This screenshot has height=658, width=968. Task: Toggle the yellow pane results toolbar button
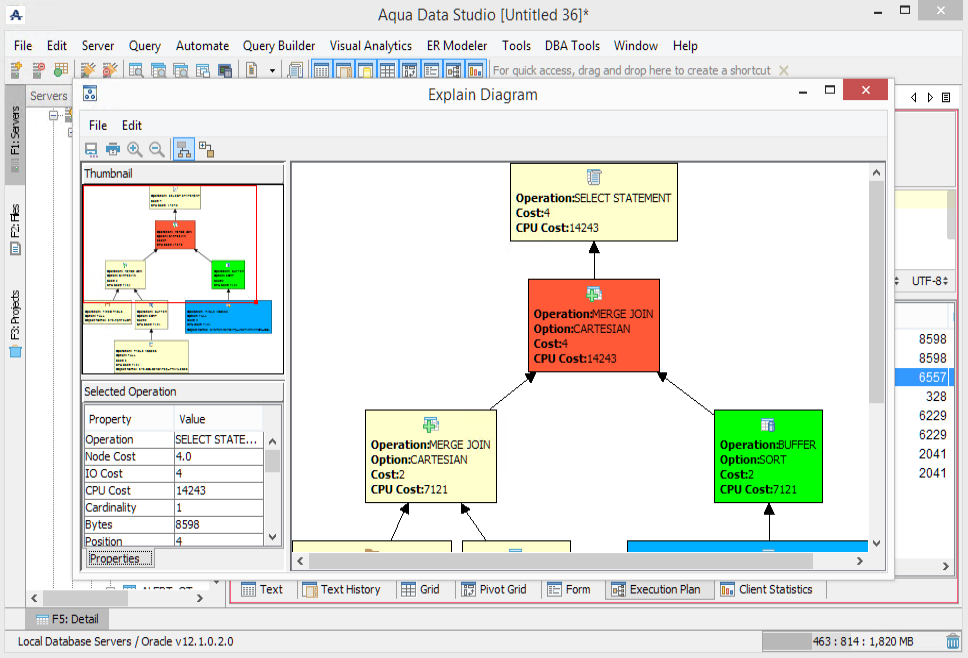pyautogui.click(x=365, y=70)
